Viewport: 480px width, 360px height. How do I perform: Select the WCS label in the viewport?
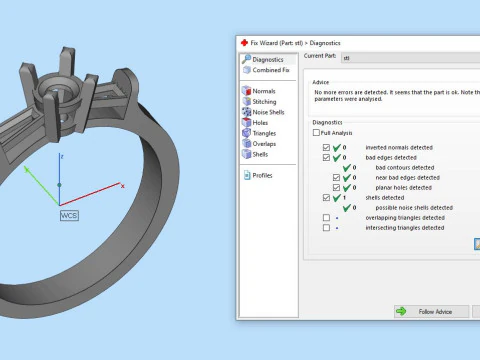[x=69, y=216]
